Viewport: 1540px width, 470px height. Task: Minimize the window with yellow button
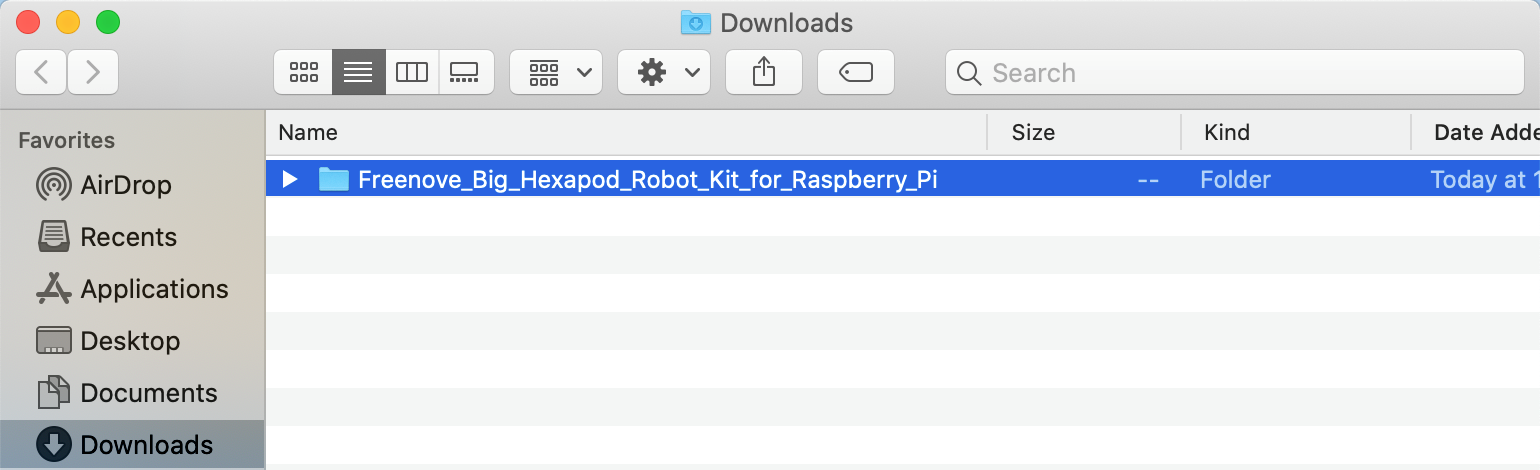tap(68, 22)
